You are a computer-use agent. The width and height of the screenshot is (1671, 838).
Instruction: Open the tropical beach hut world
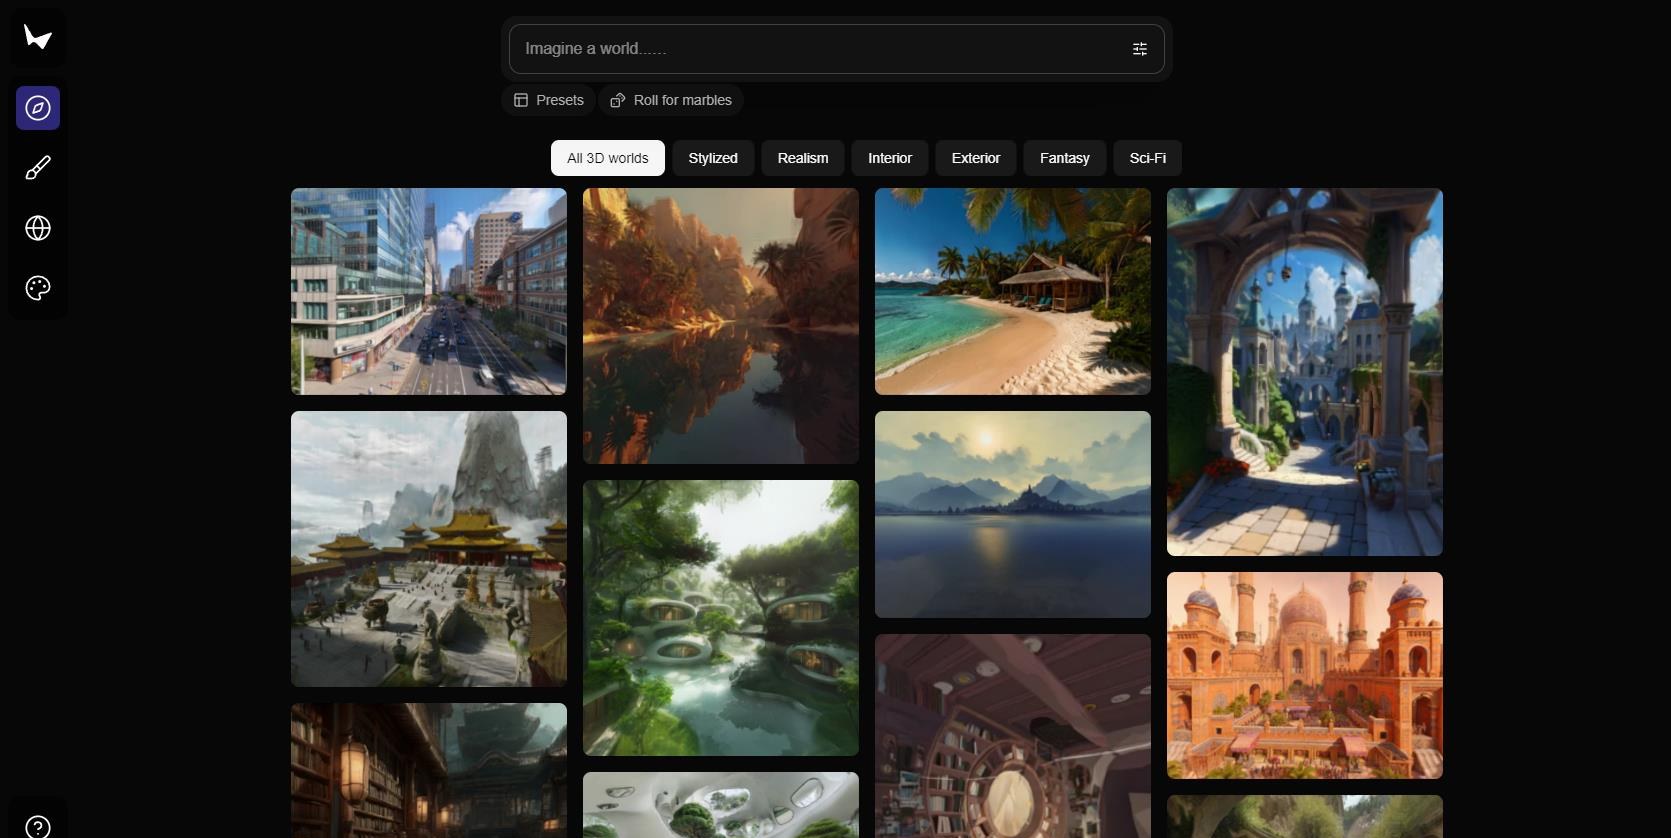click(x=1013, y=291)
